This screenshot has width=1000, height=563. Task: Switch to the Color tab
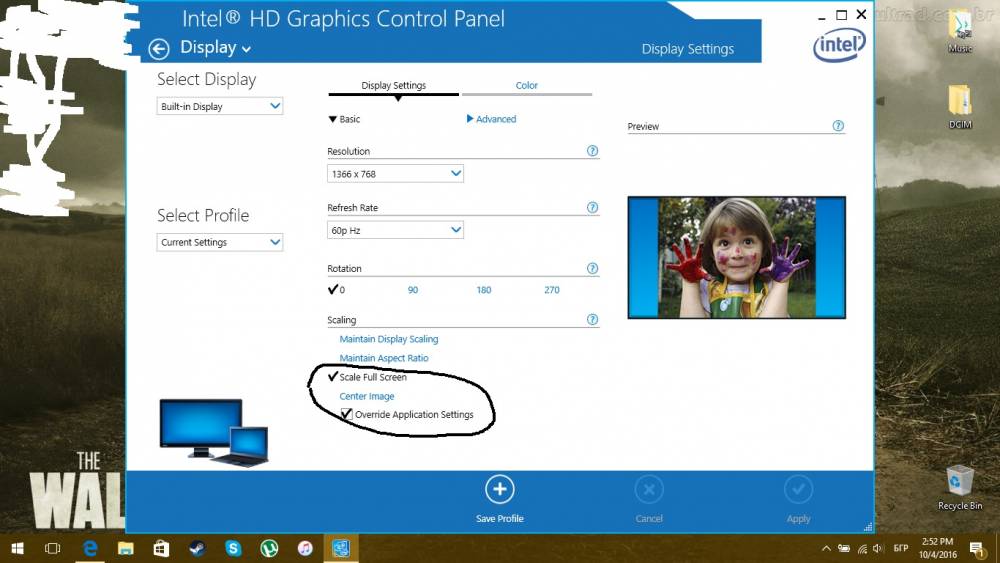[x=527, y=85]
